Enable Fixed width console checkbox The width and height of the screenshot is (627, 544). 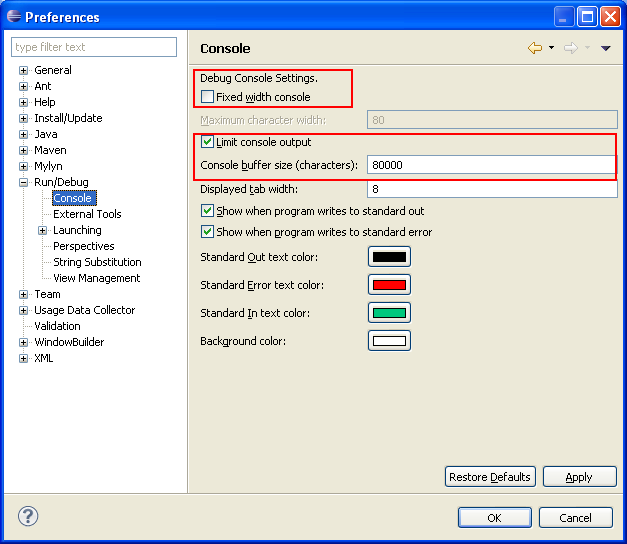[x=207, y=97]
